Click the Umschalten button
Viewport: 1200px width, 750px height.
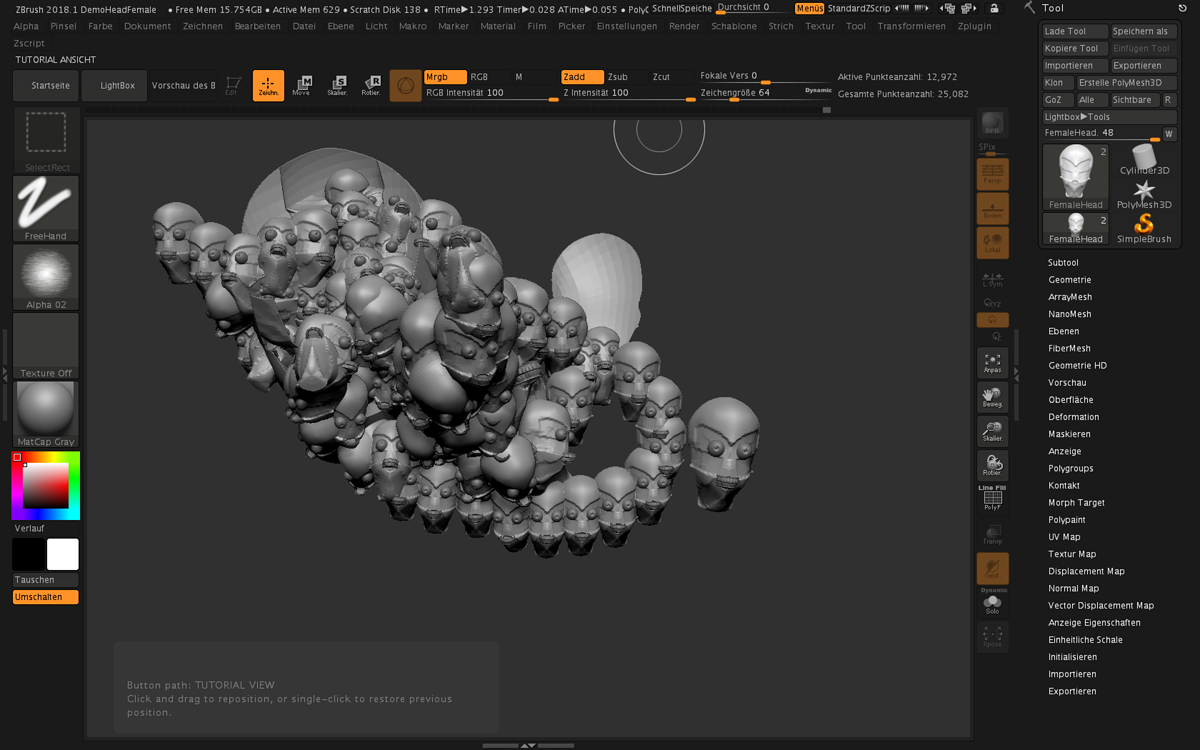(46, 597)
